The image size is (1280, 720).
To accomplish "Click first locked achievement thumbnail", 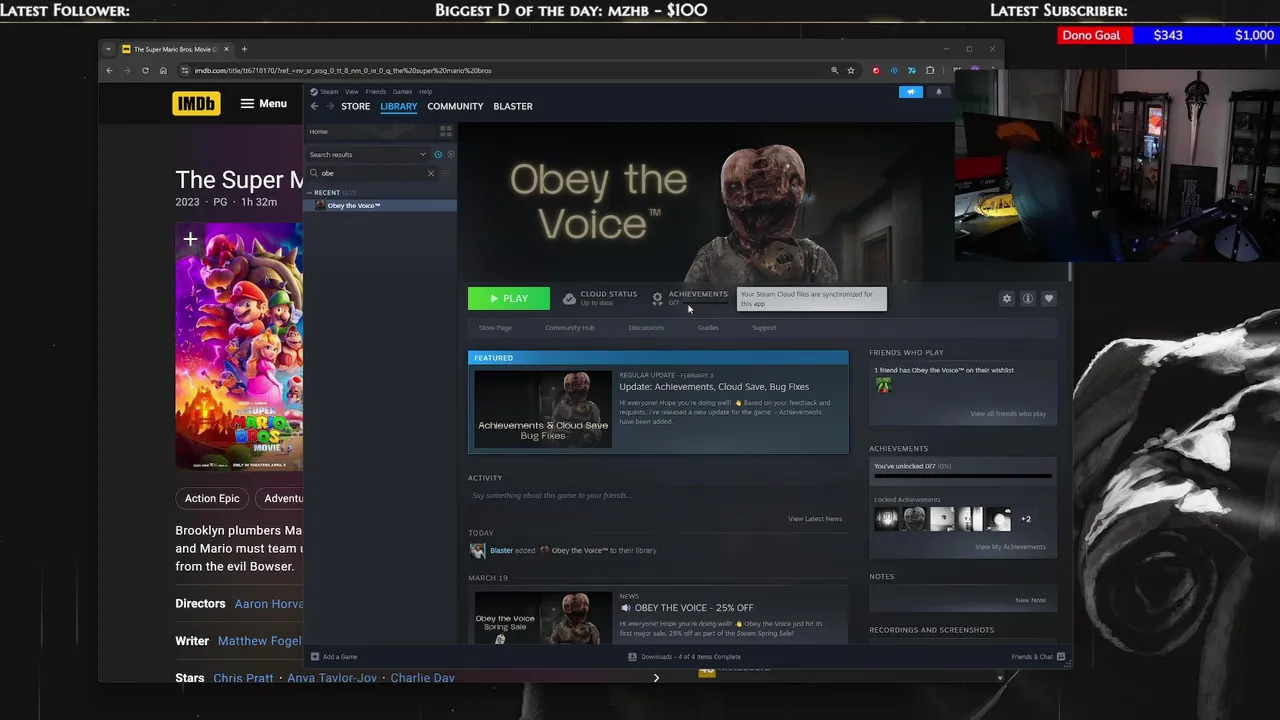I will click(x=886, y=519).
